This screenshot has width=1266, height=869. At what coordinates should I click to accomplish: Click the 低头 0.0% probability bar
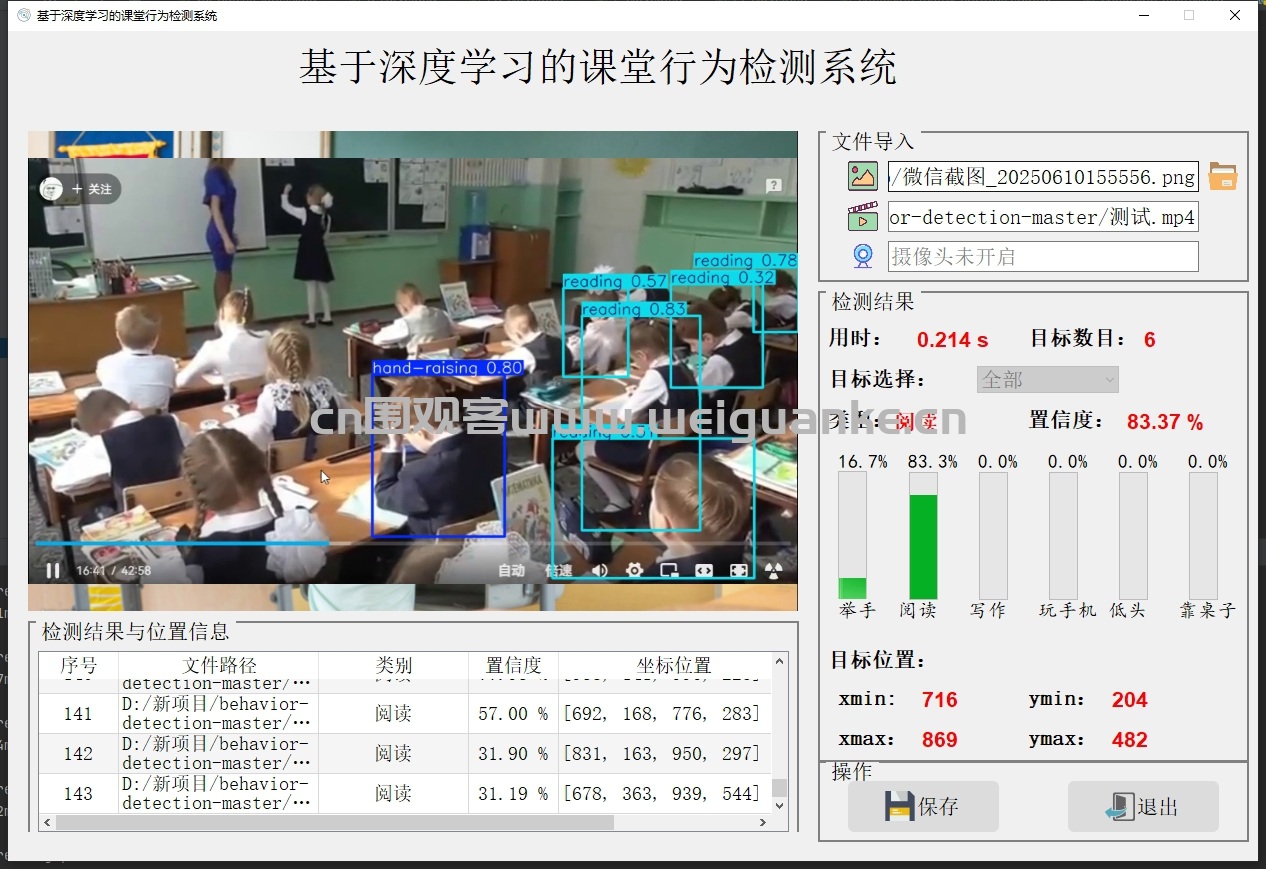pos(1133,536)
